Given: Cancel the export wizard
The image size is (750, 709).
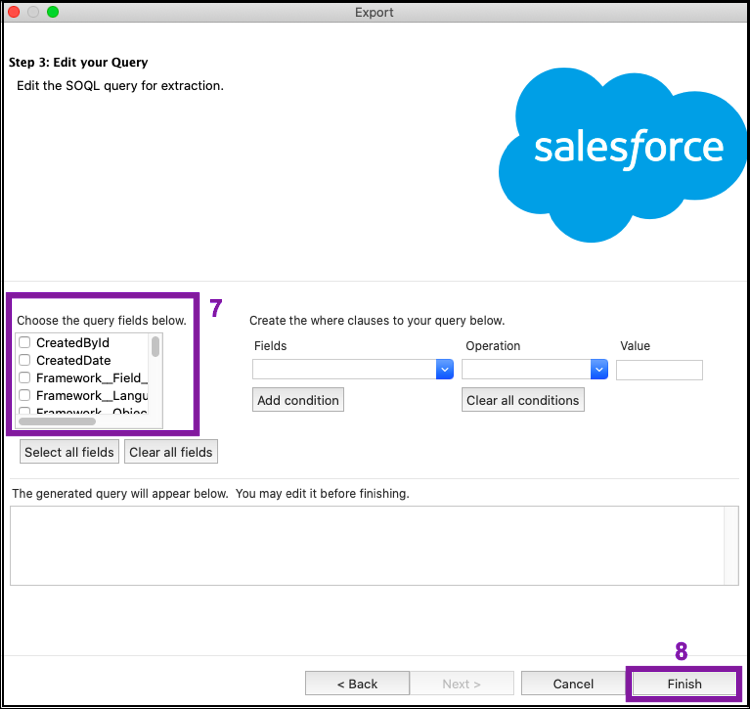Looking at the screenshot, I should (x=573, y=684).
